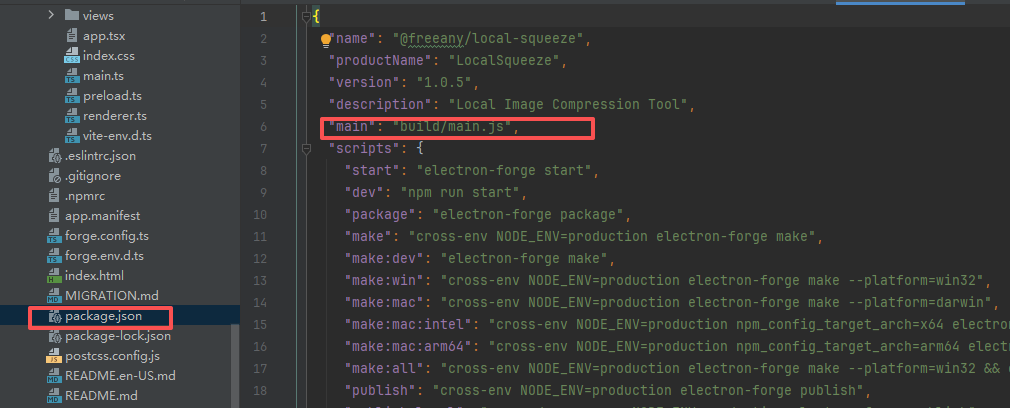
Task: Click the "npm run start" dev value
Action: [460, 192]
